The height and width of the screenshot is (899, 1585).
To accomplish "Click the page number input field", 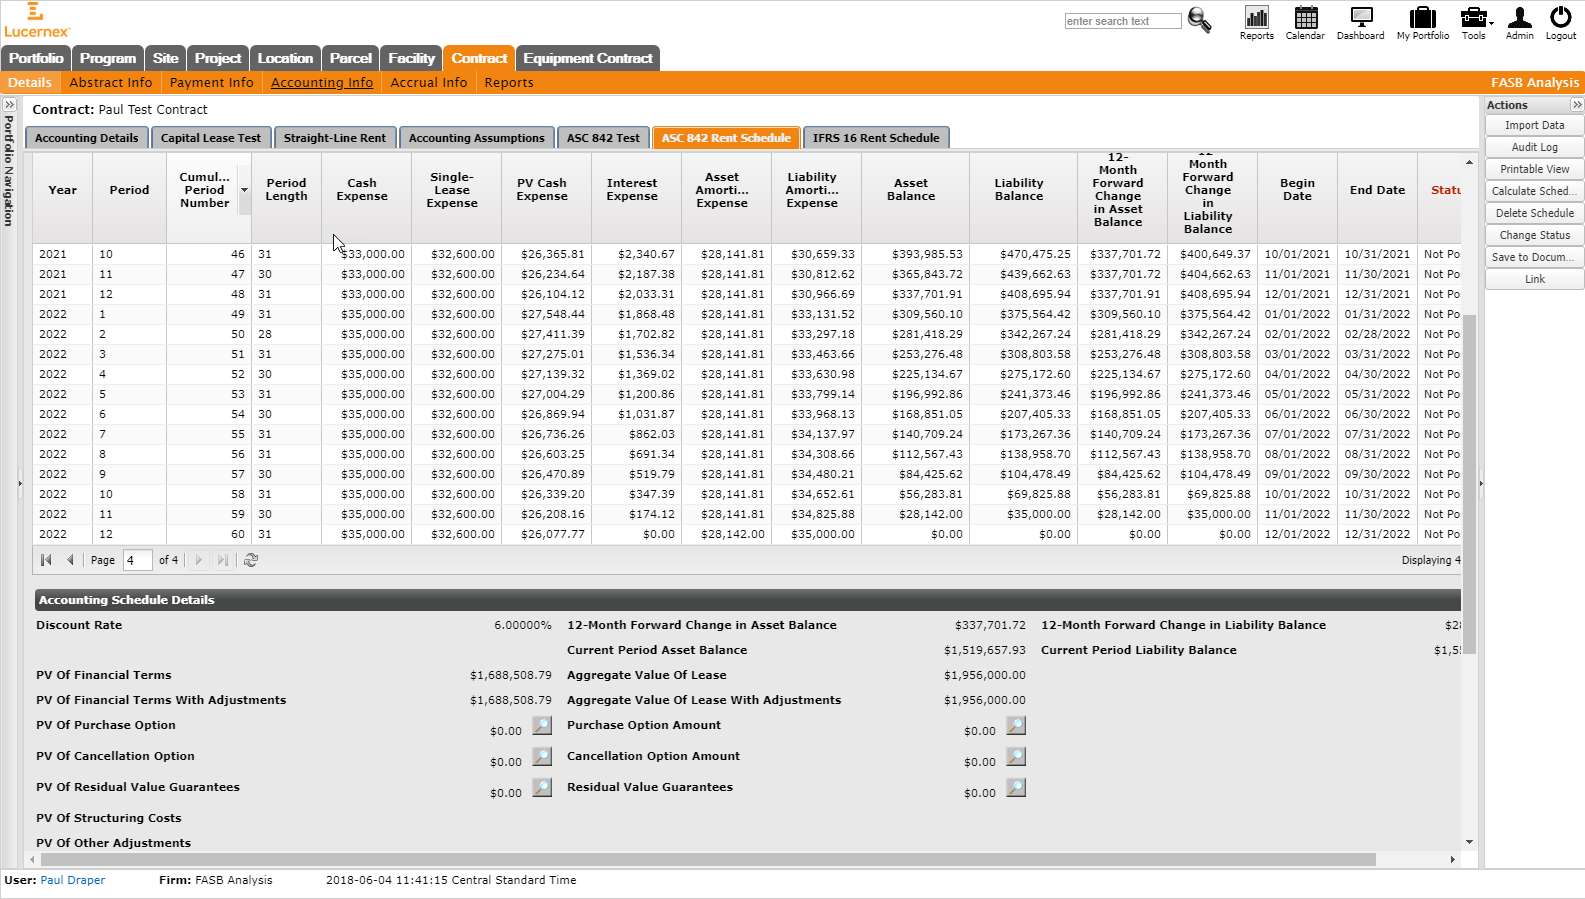I will pyautogui.click(x=137, y=560).
